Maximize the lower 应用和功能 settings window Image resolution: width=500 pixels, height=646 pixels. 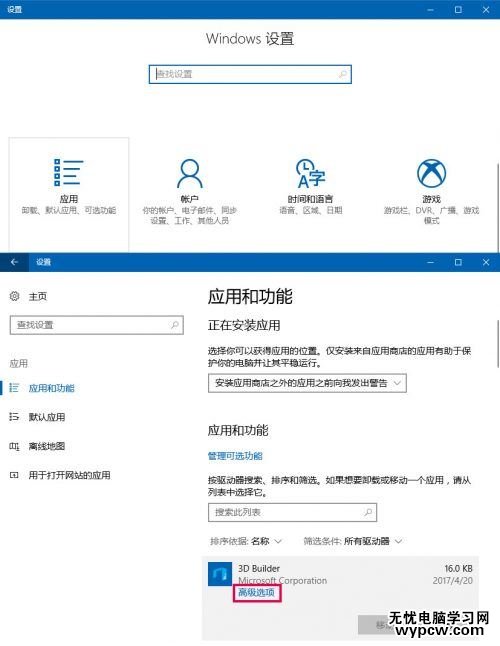coord(458,262)
